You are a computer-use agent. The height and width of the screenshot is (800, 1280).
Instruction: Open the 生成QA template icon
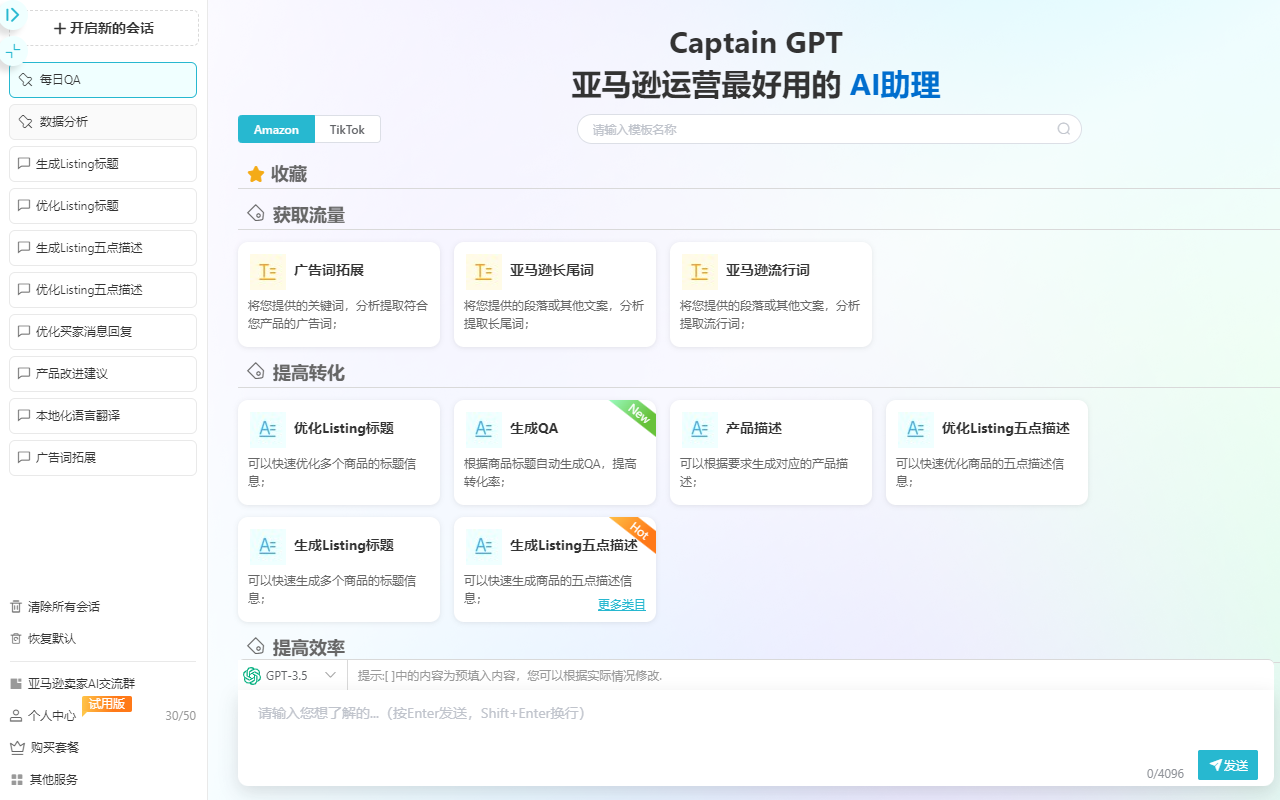(x=483, y=428)
